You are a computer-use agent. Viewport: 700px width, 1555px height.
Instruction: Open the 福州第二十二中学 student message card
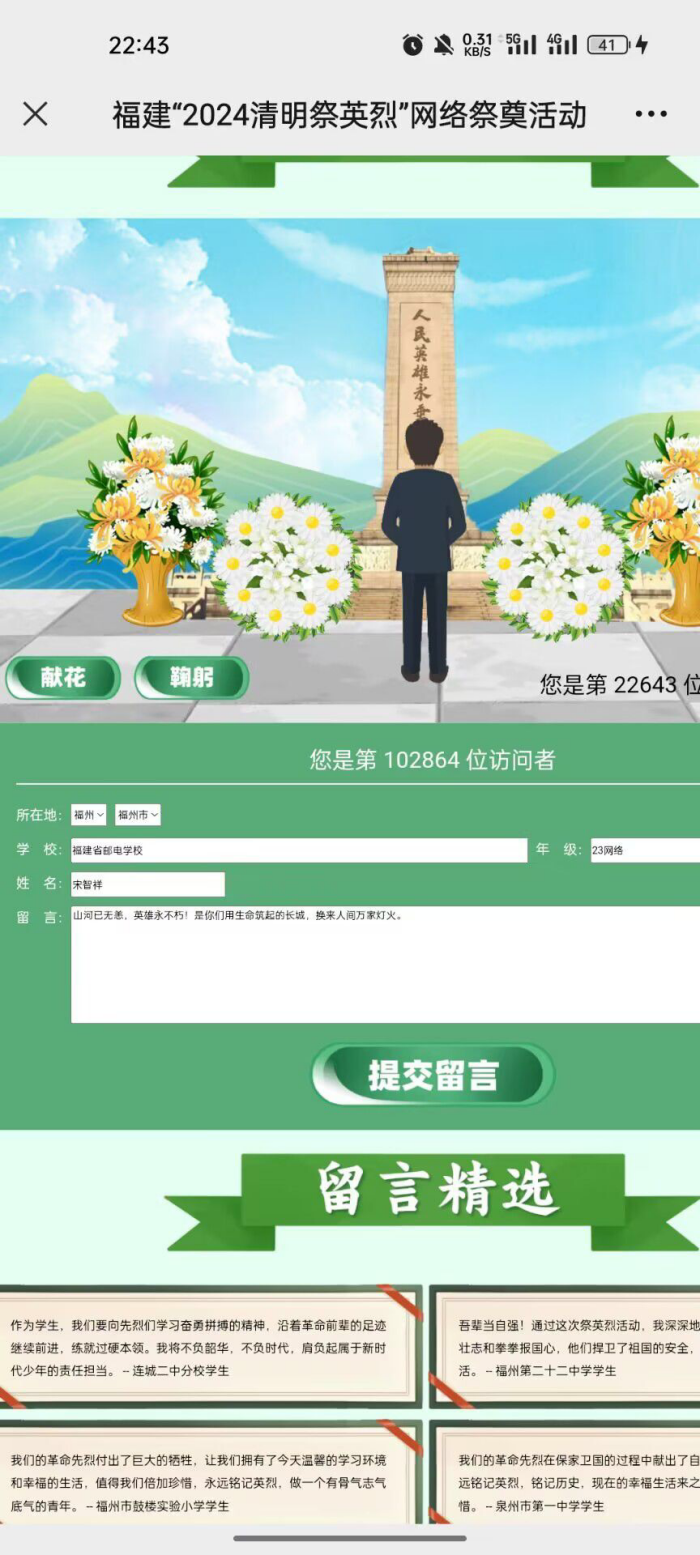(566, 1347)
